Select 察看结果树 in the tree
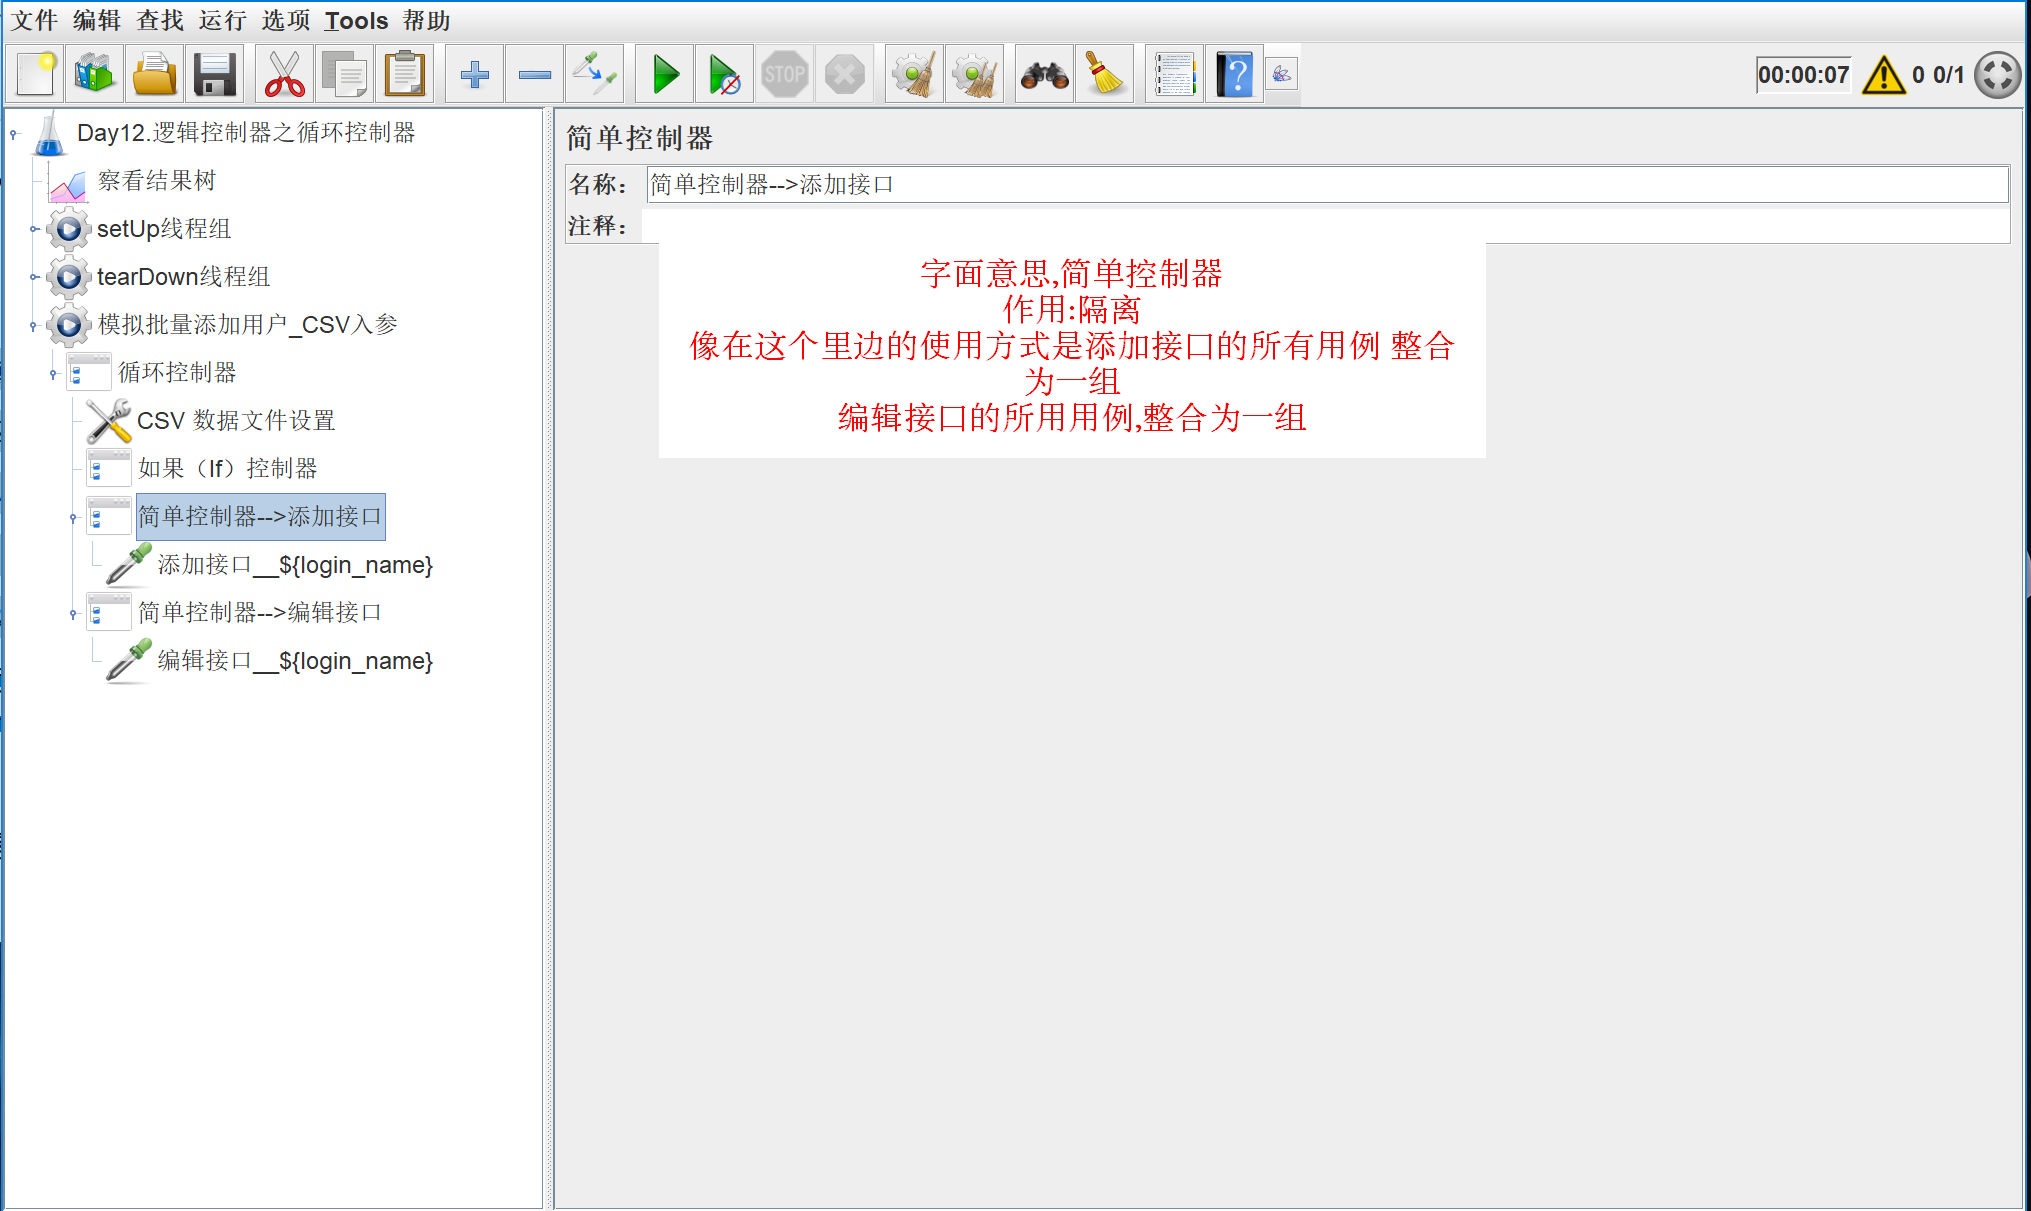2031x1211 pixels. point(156,181)
